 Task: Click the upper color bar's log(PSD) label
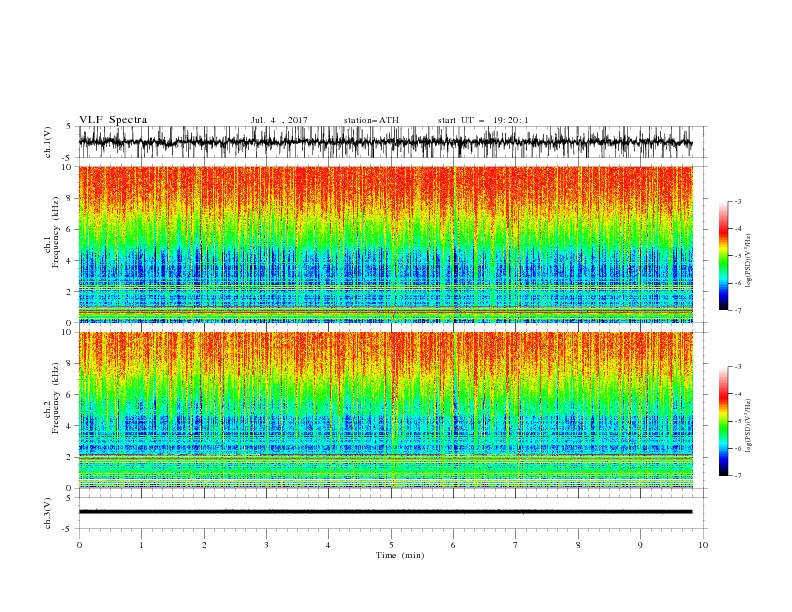coord(748,261)
